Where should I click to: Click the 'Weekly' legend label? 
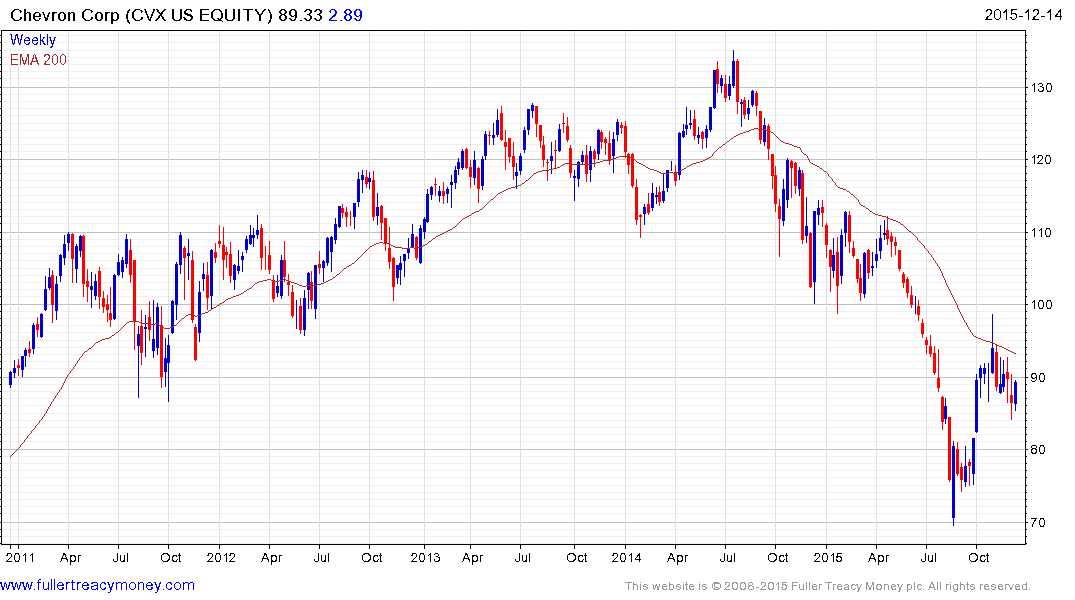pos(33,40)
